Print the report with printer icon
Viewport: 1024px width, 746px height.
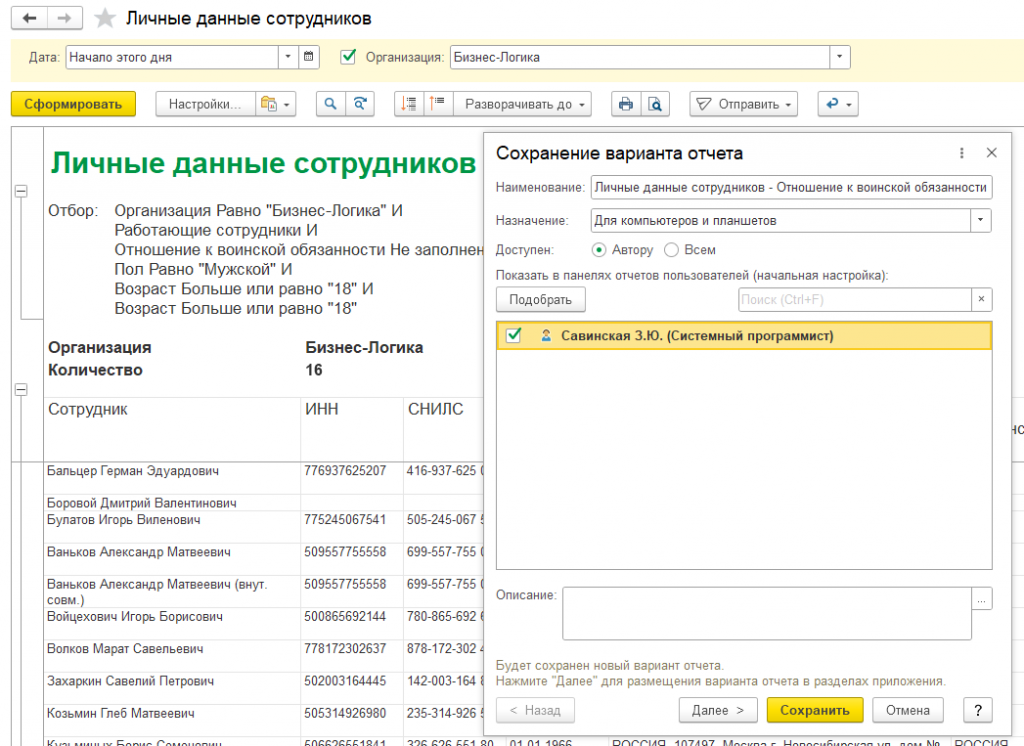[x=626, y=104]
